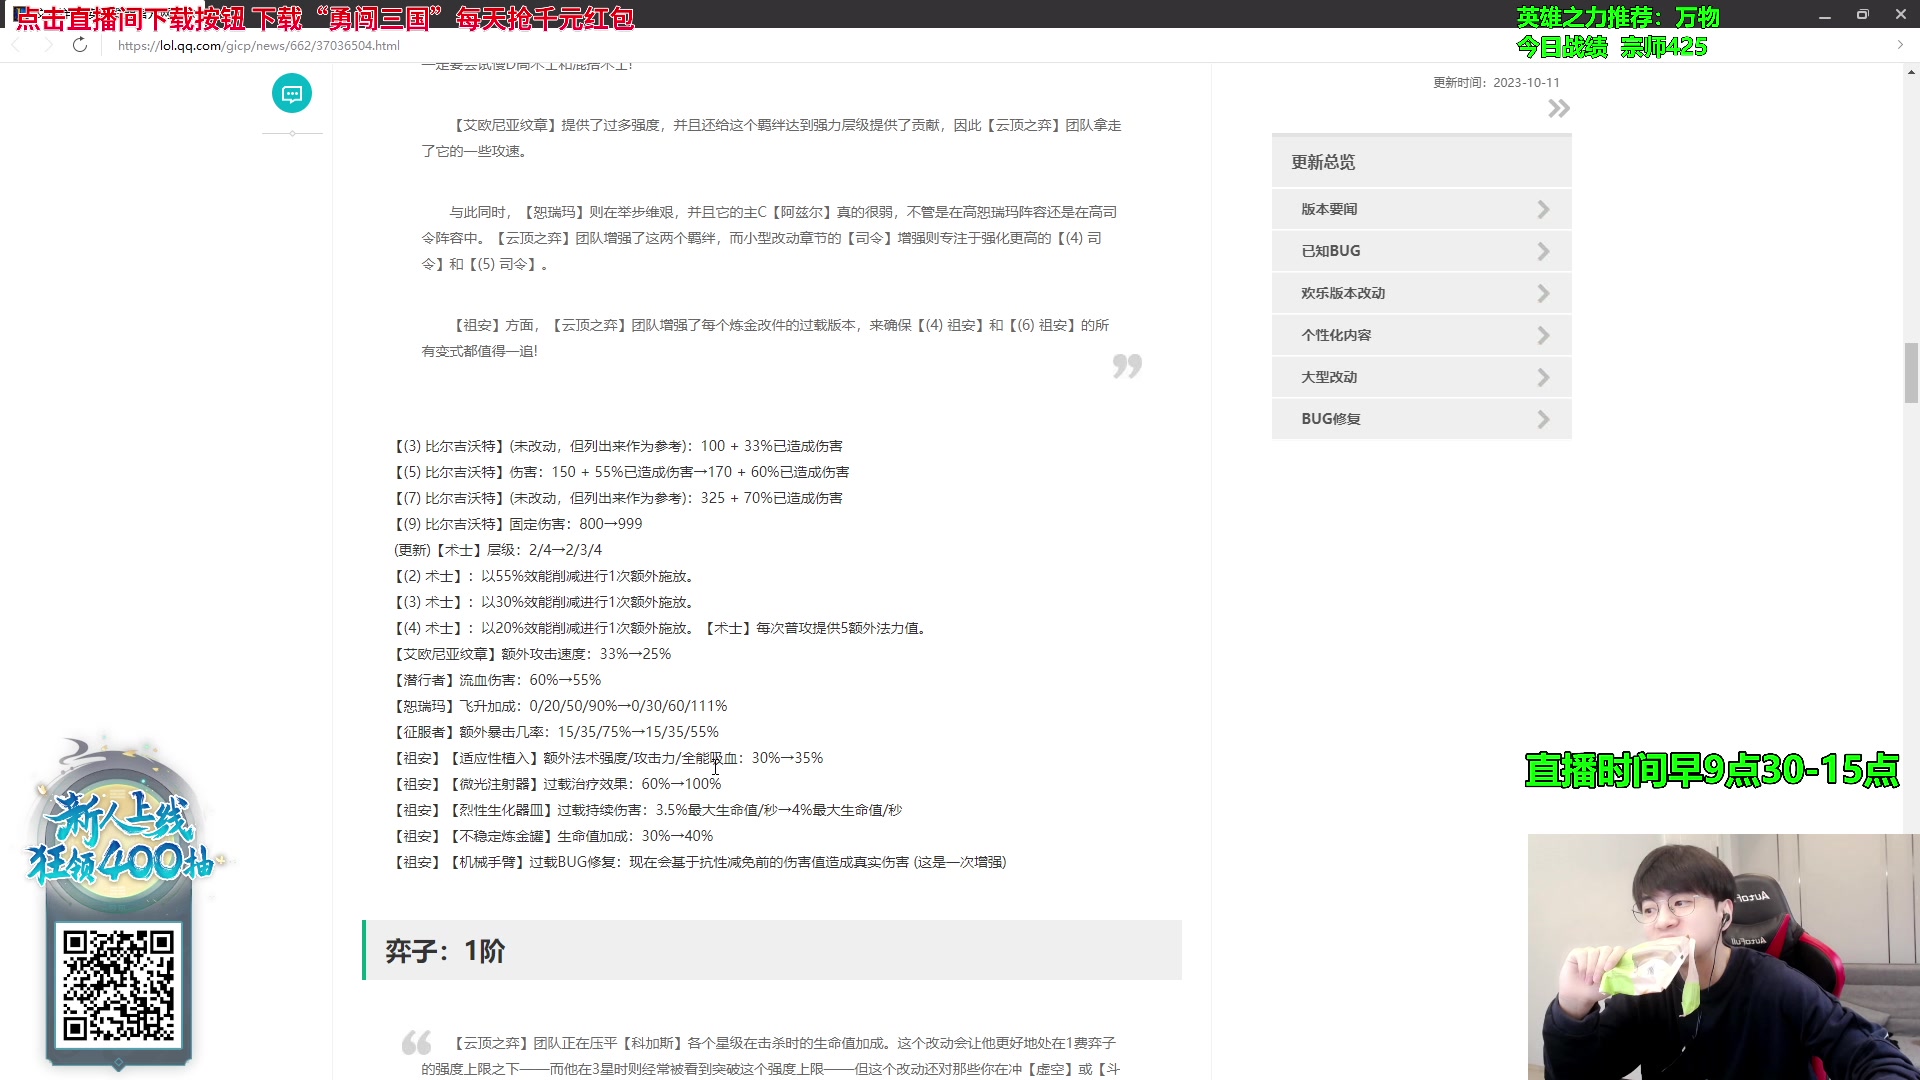This screenshot has width=1920, height=1080.
Task: Click the green chat comment icon
Action: pyautogui.click(x=292, y=93)
